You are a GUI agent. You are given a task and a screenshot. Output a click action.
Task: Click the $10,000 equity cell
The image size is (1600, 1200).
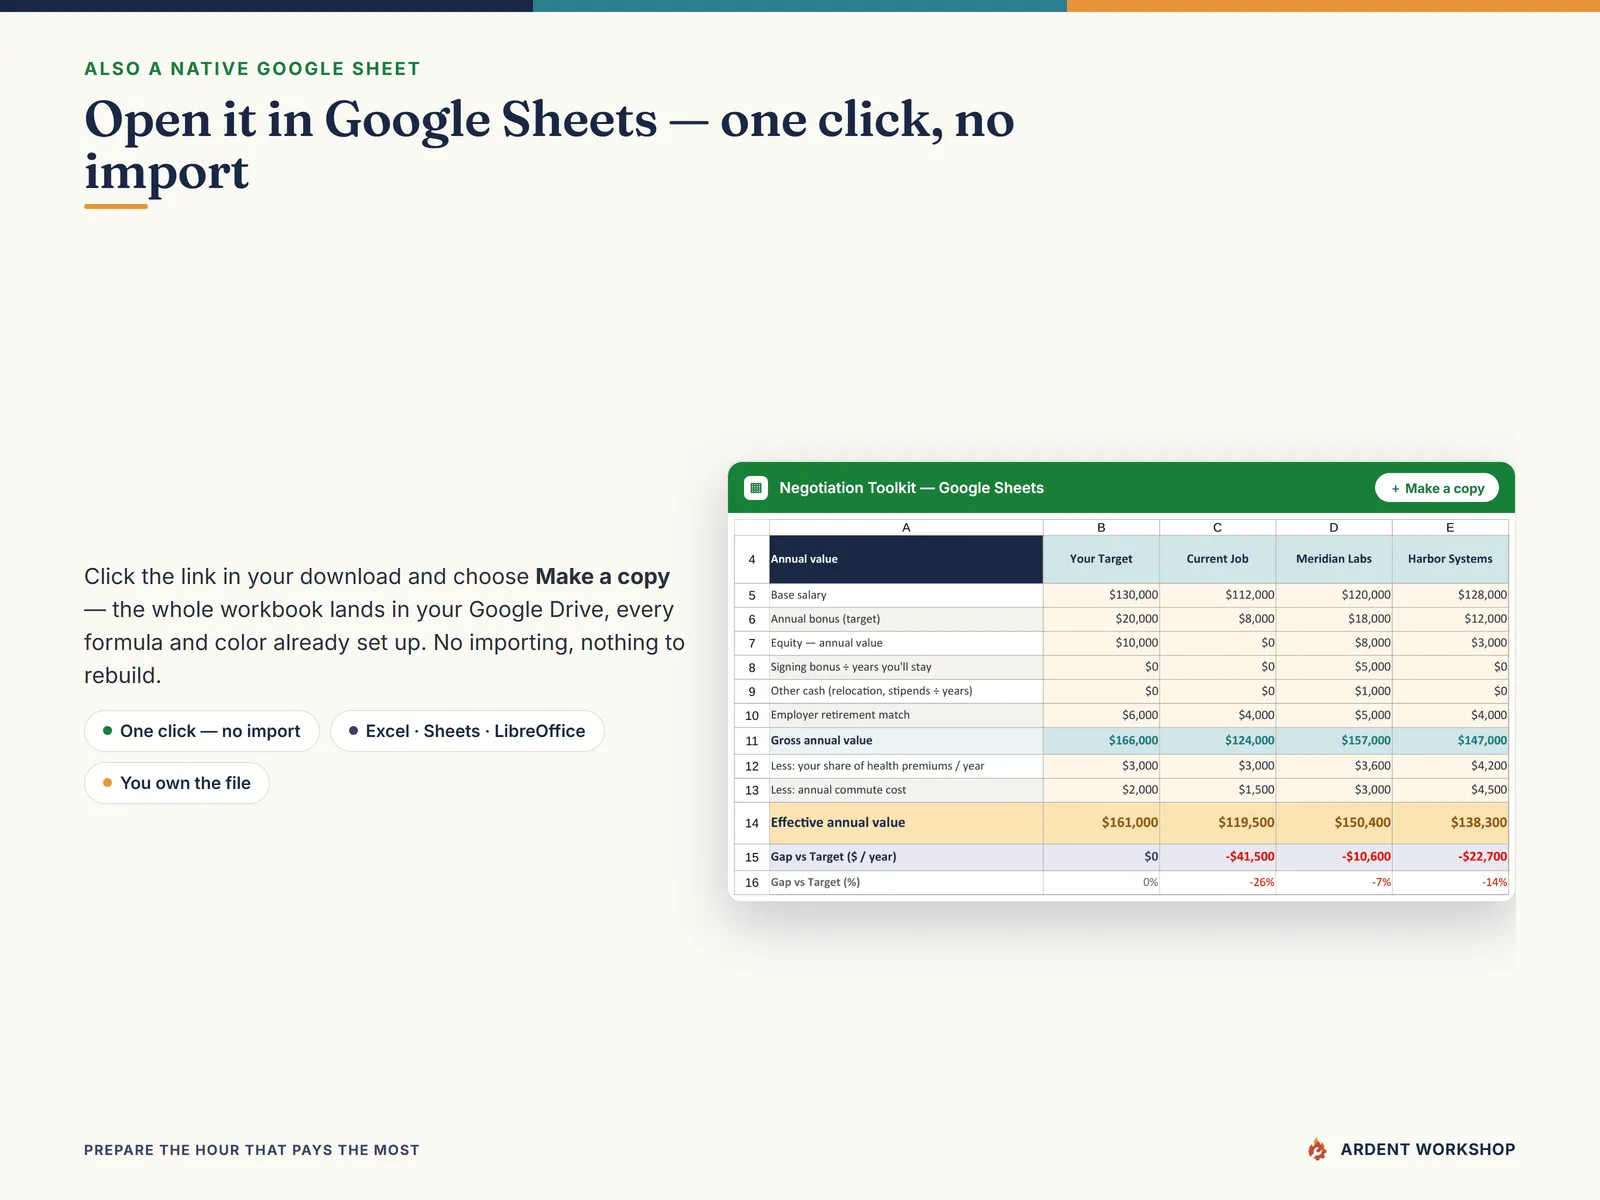(1101, 643)
